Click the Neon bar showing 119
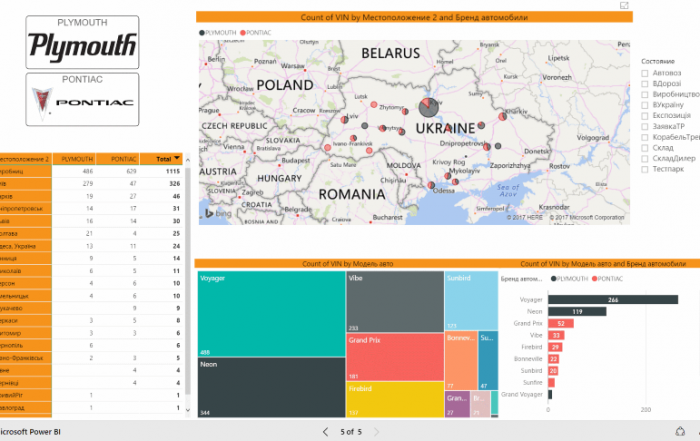 click(577, 312)
